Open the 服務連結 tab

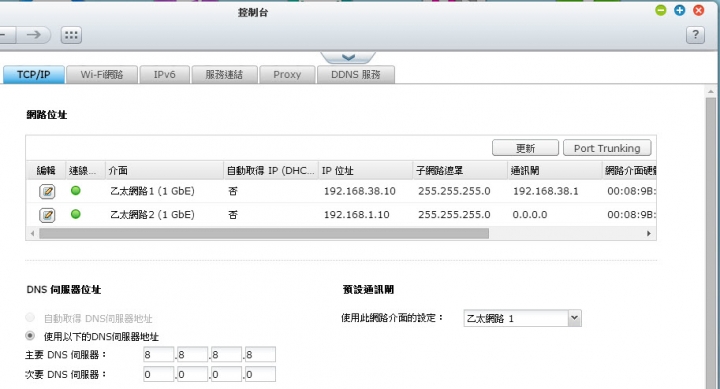click(x=224, y=74)
